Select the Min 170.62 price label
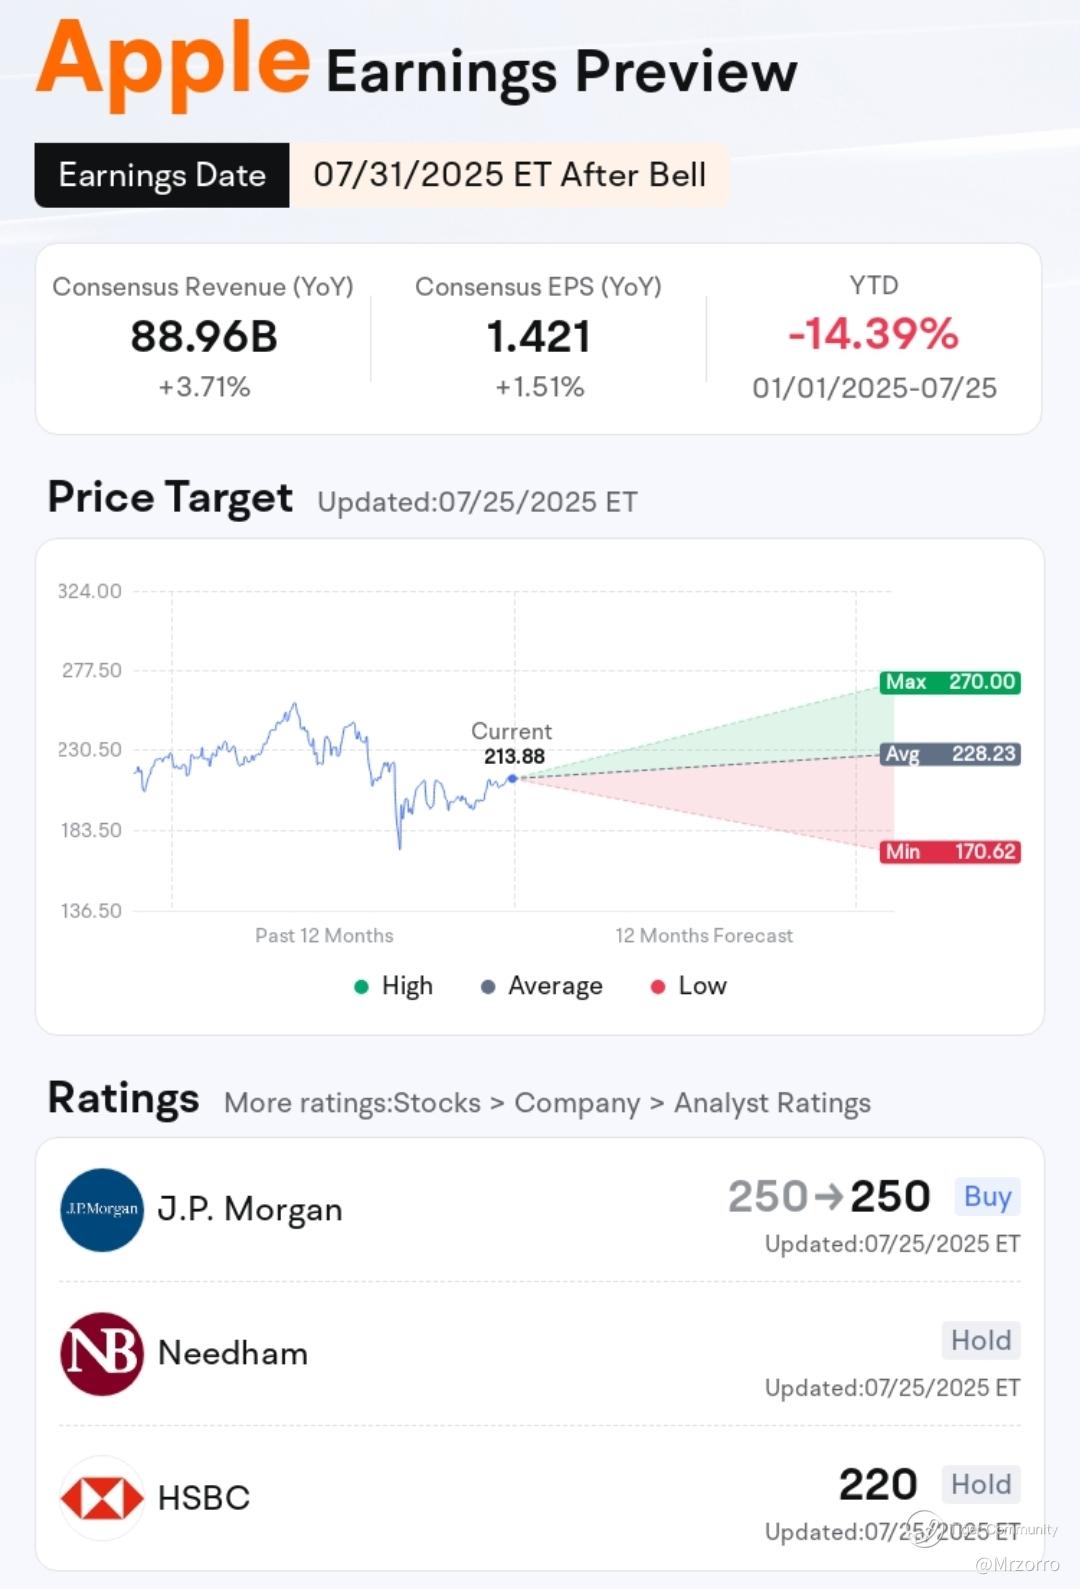 (950, 852)
